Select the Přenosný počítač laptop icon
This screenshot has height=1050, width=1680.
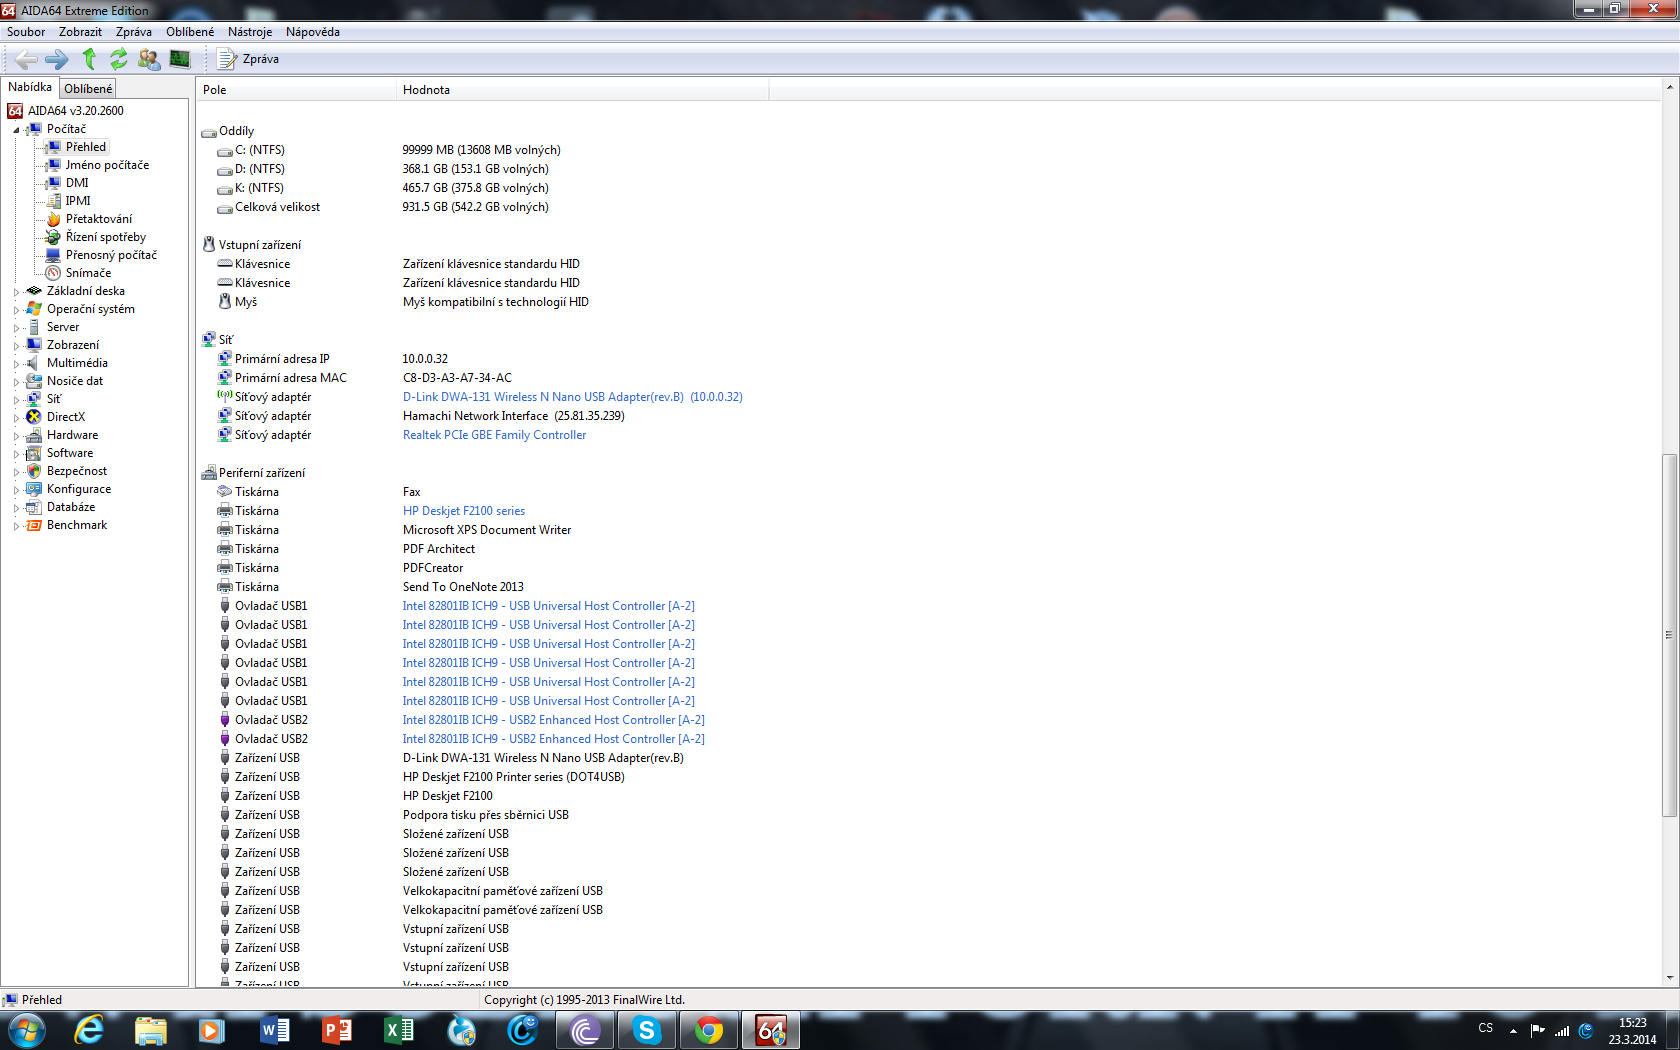coord(54,255)
